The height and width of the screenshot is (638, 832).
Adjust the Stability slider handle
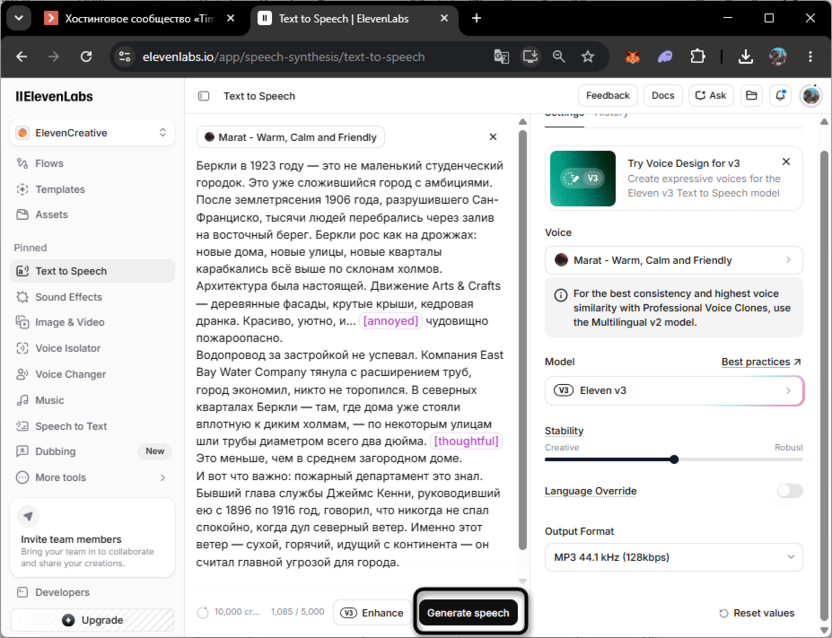point(674,460)
